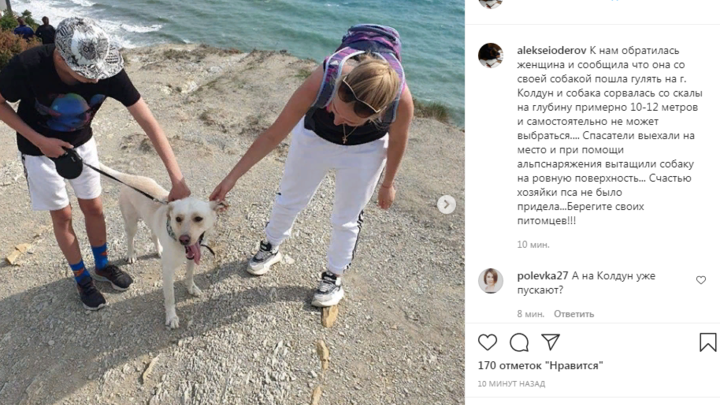
Task: Visit the alekseioderov username link
Action: coord(551,50)
